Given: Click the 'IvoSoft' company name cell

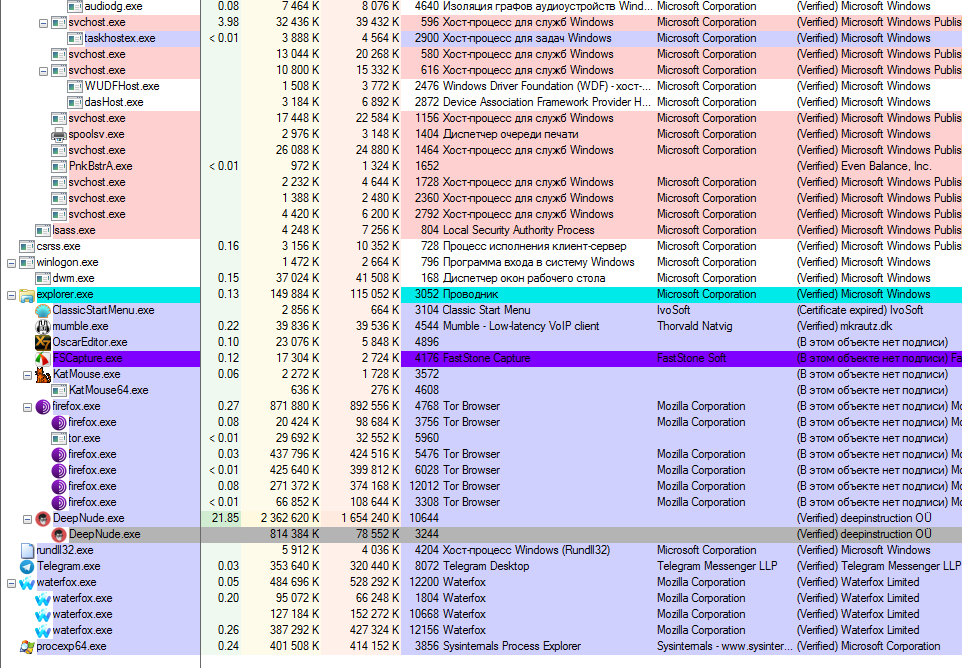Looking at the screenshot, I should point(674,310).
